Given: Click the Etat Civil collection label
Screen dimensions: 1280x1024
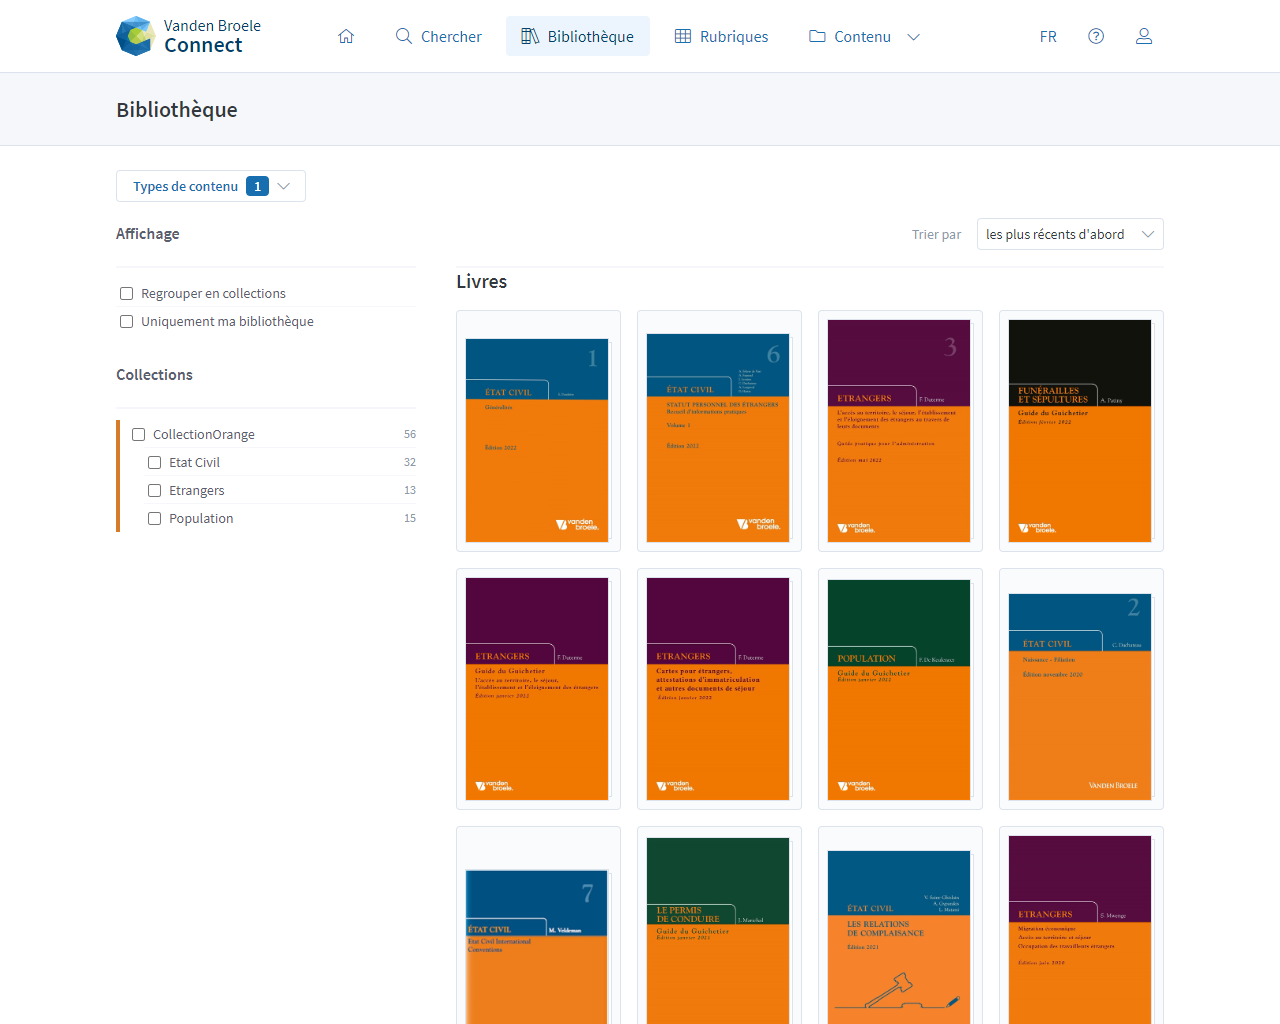Looking at the screenshot, I should [194, 462].
